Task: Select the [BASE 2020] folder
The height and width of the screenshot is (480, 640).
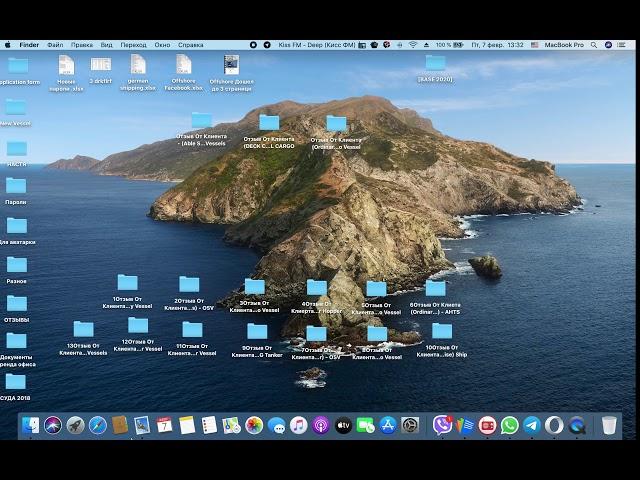Action: [x=436, y=69]
